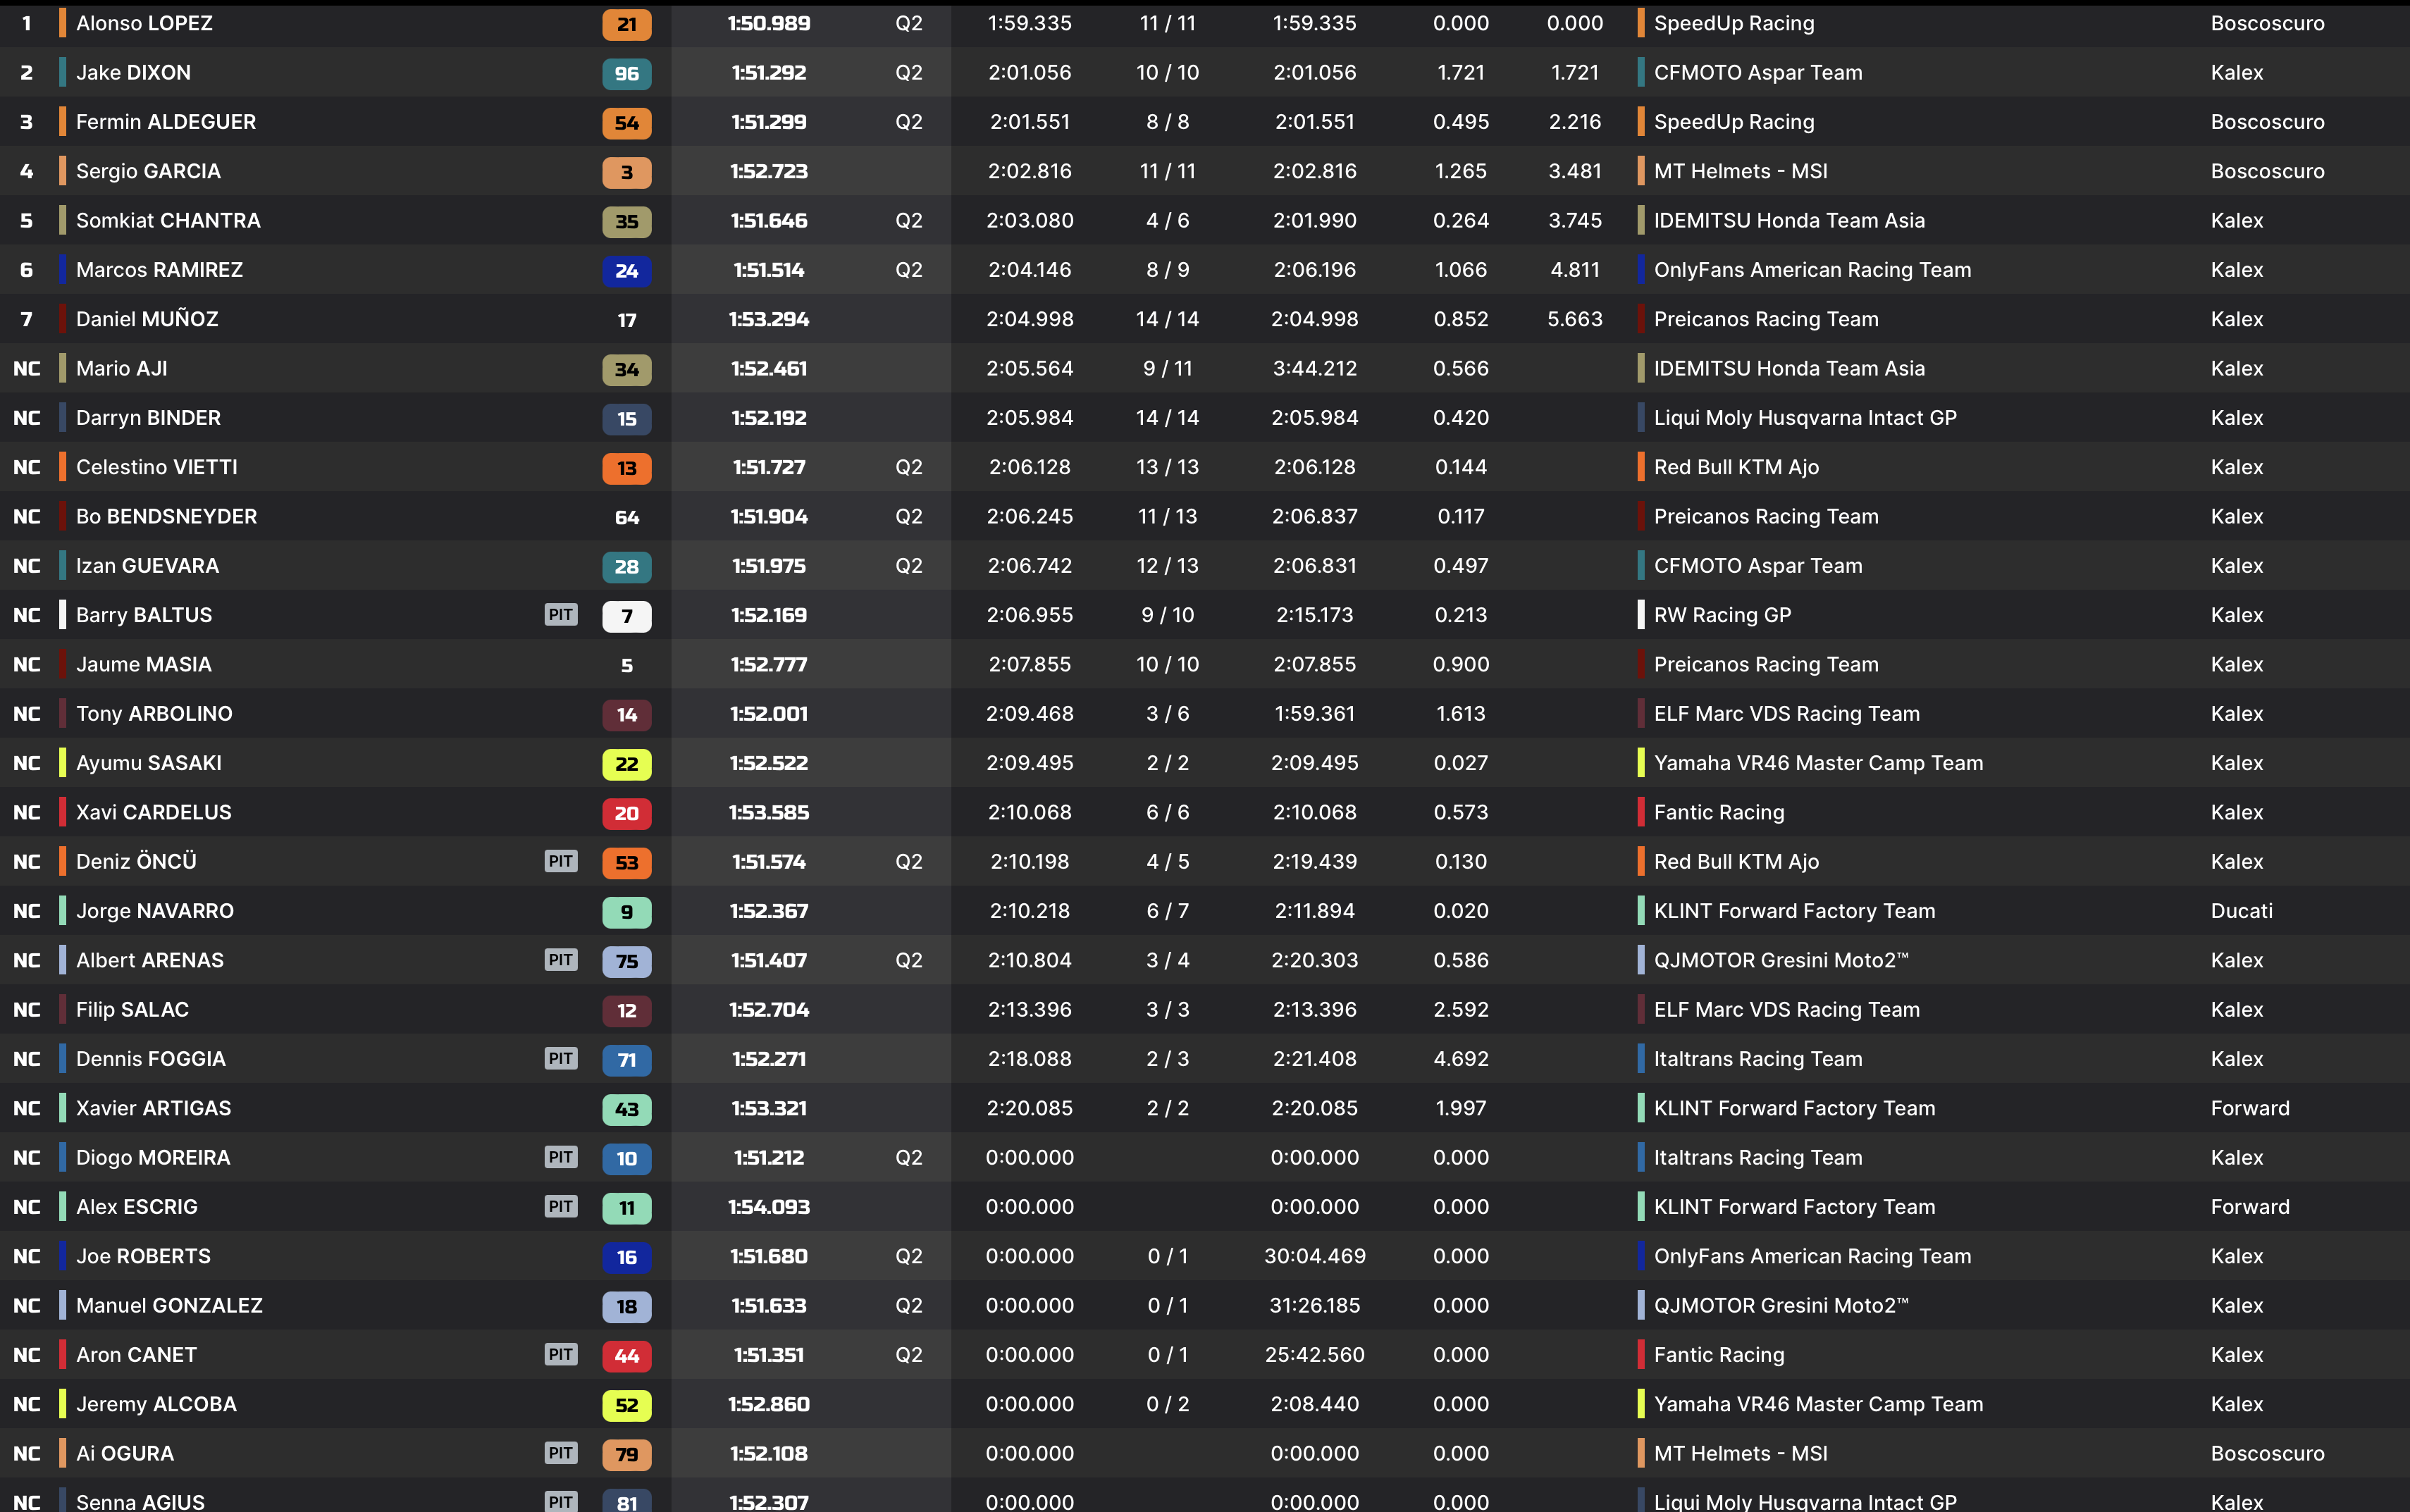This screenshot has height=1512, width=2410.
Task: Click team color bar beside Fantic Racing
Action: click(x=1641, y=812)
